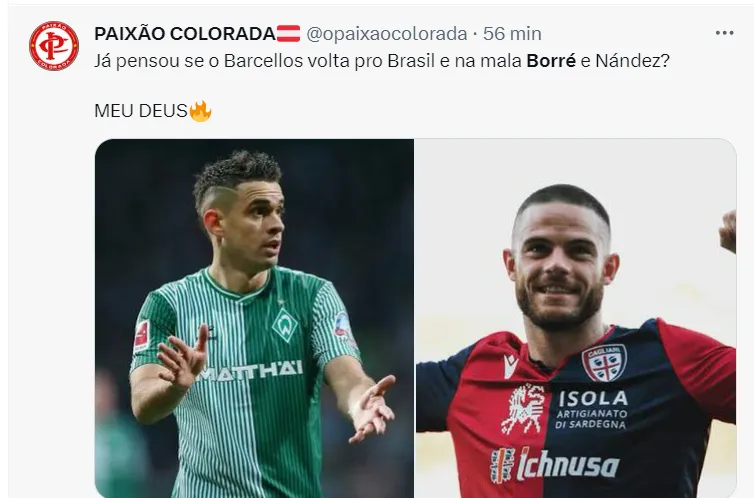Click the flag emoji beside the account name
The image size is (754, 498).
(289, 34)
